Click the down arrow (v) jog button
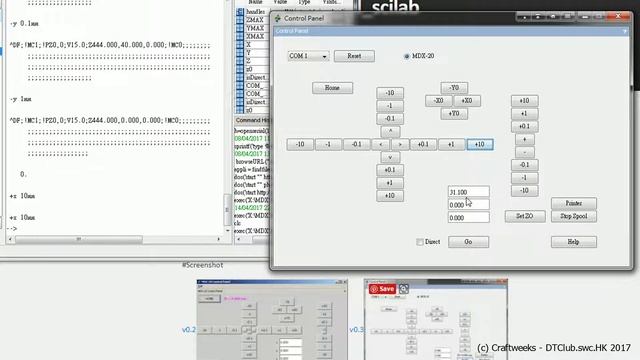 (390, 157)
